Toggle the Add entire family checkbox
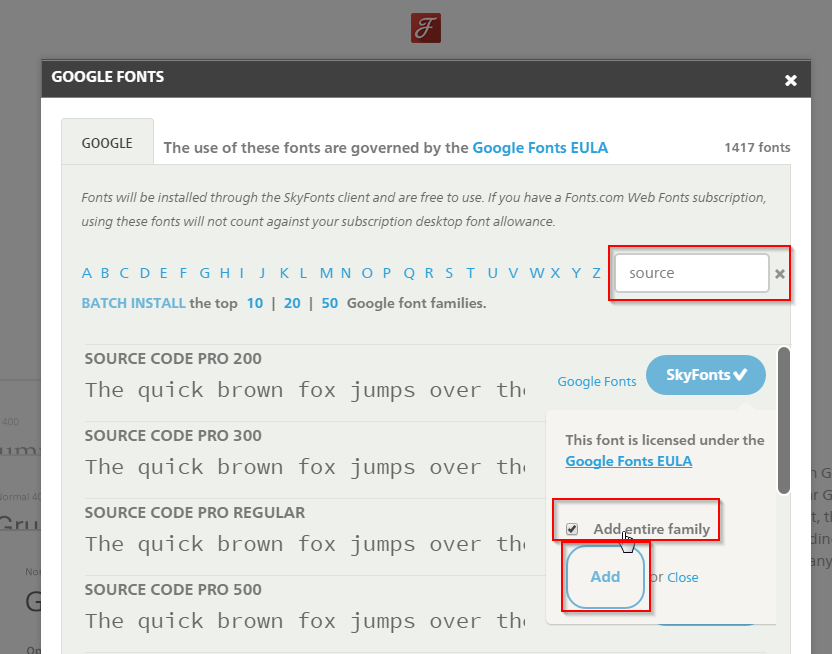The height and width of the screenshot is (654, 832). click(572, 528)
